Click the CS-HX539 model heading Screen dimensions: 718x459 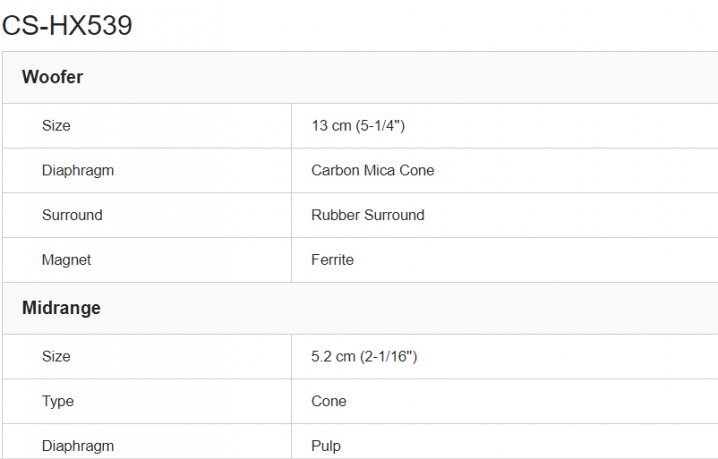click(67, 25)
